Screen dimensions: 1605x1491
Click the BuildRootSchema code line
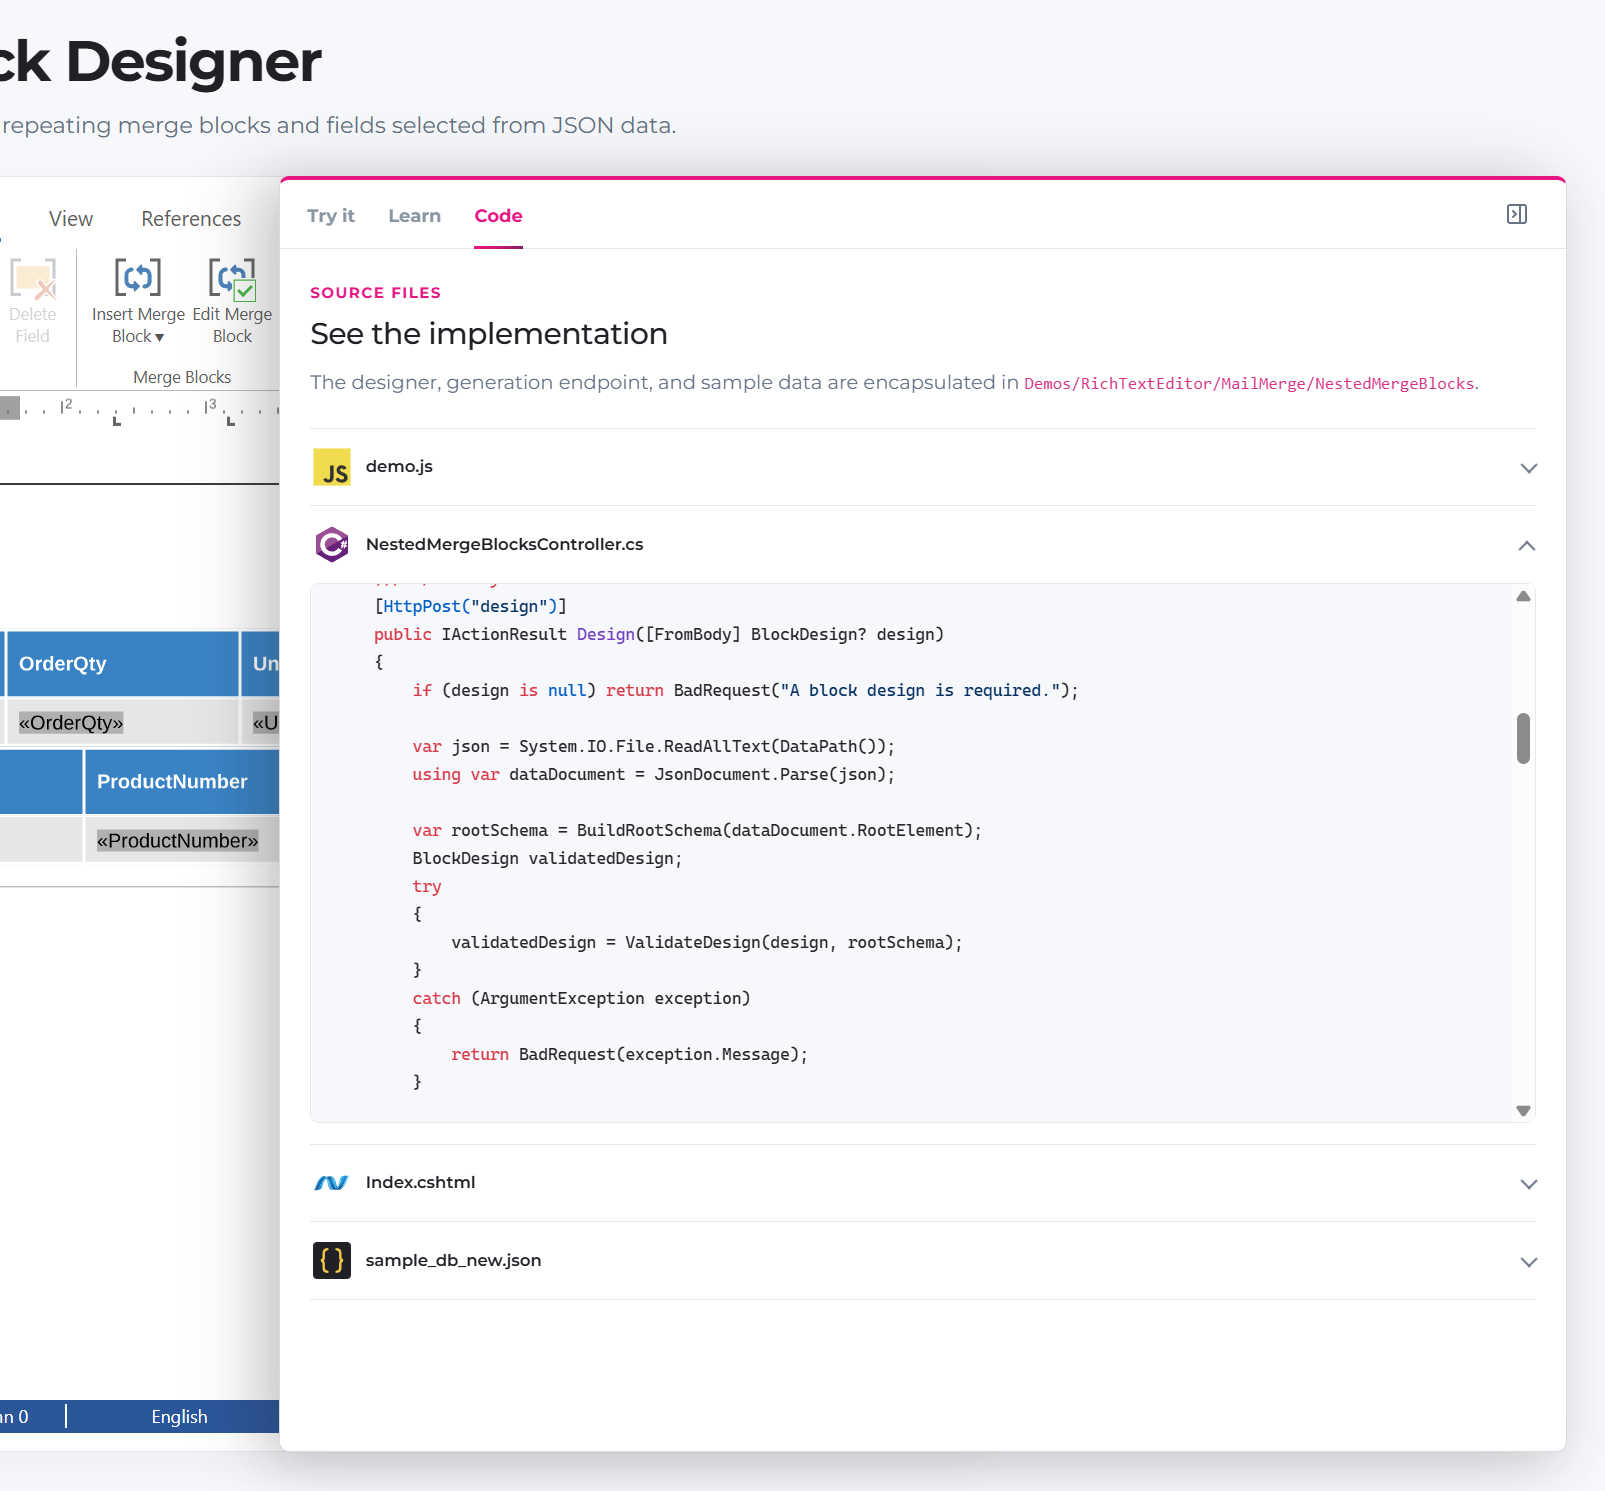tap(697, 831)
